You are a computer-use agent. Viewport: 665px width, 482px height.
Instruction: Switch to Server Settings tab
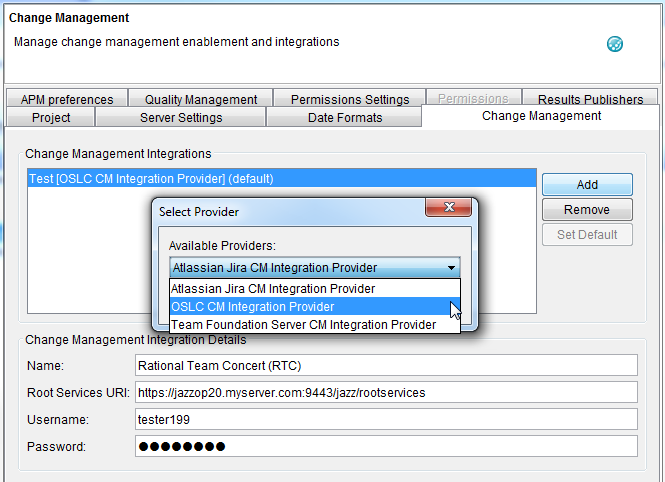pyautogui.click(x=181, y=117)
